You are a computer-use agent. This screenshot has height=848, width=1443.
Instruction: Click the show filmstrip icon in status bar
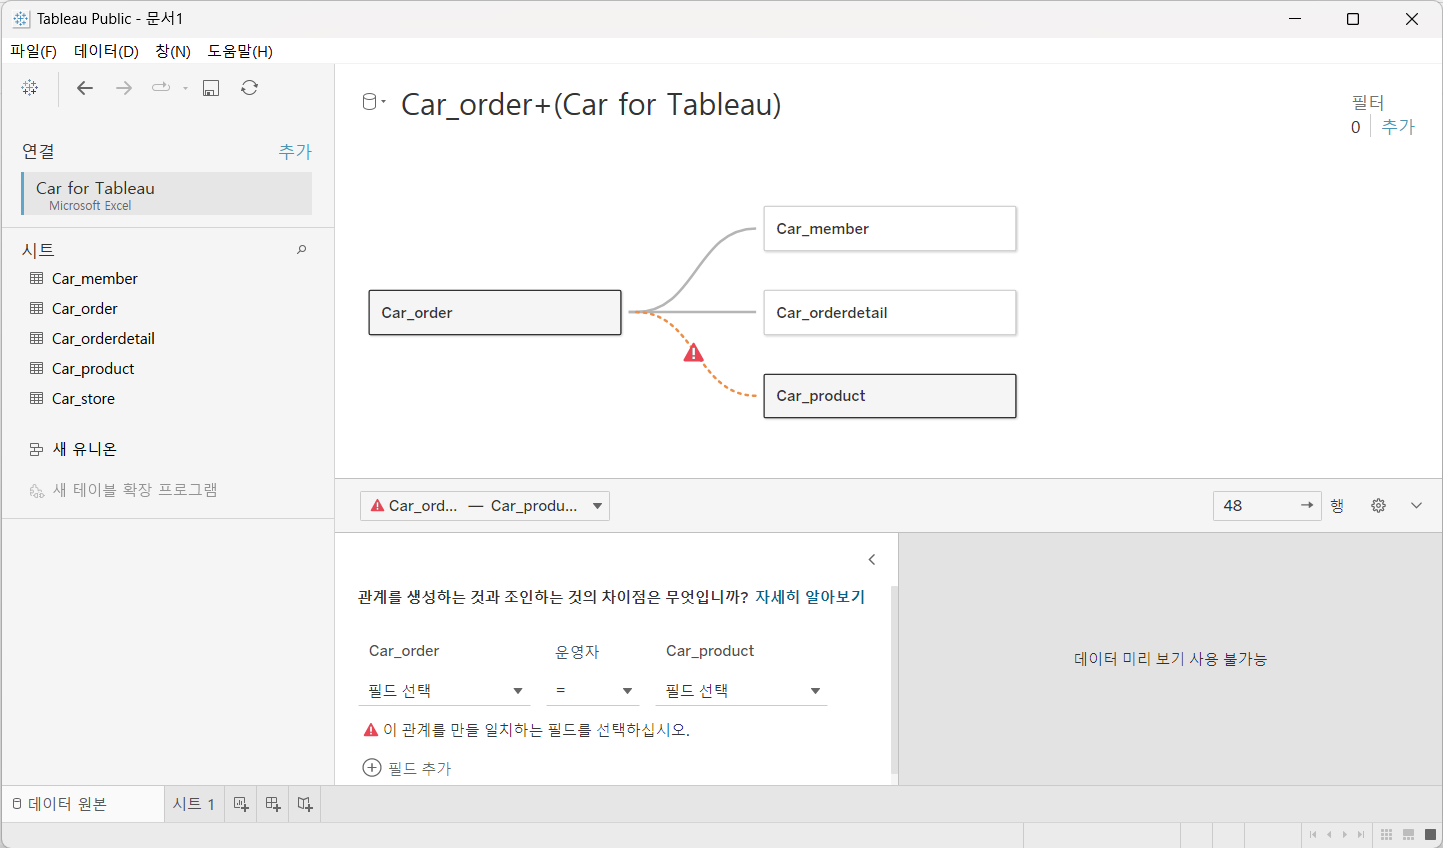[x=1408, y=835]
